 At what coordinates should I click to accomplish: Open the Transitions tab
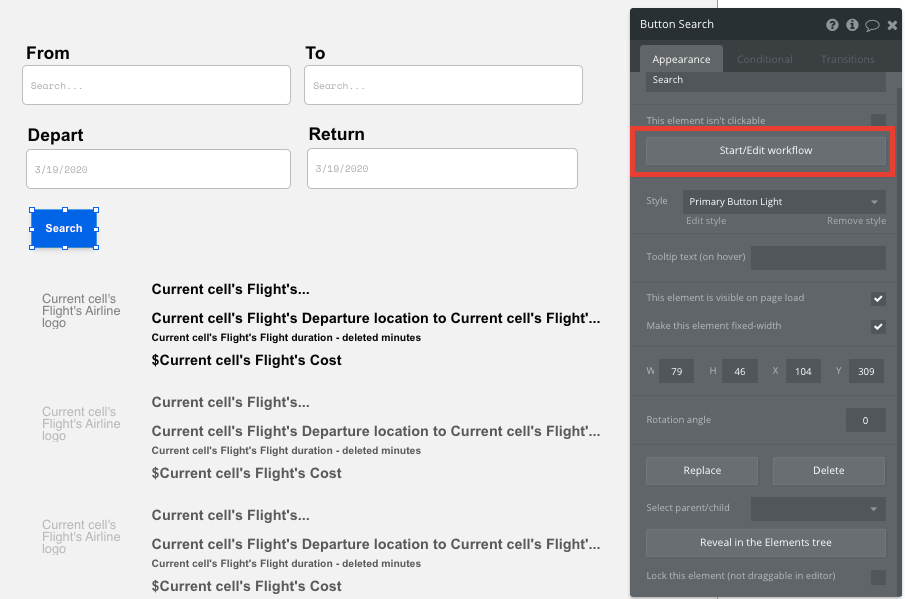[x=847, y=59]
